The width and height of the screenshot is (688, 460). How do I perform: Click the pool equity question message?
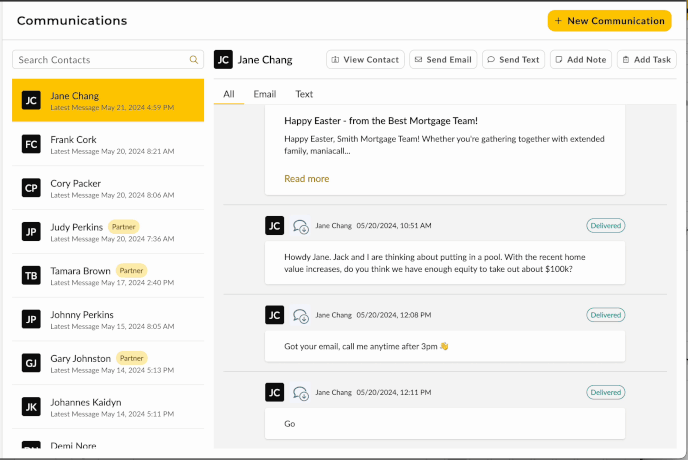click(445, 263)
